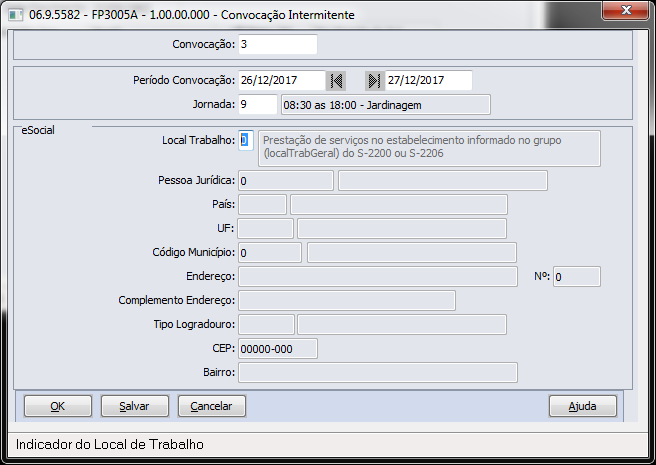Click the application icon in title bar

click(x=15, y=15)
